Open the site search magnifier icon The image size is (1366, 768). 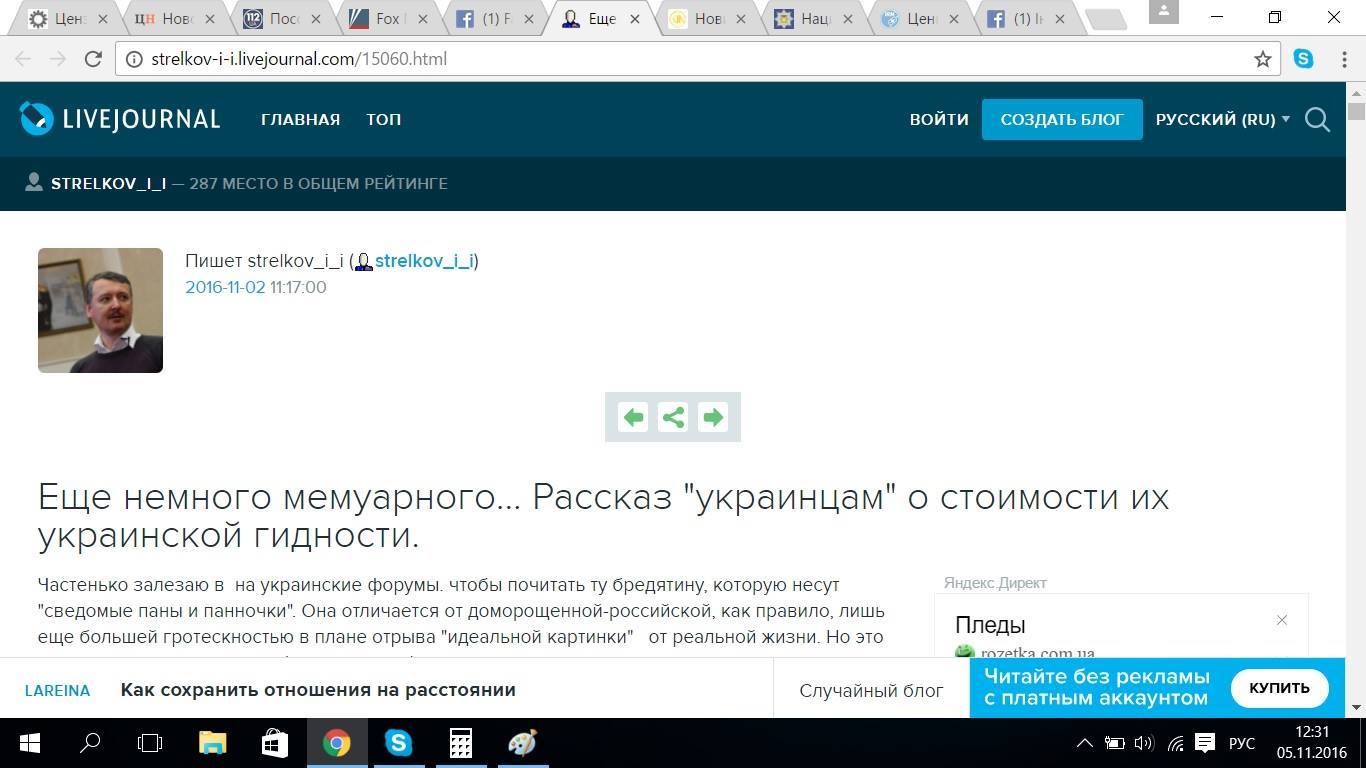1317,120
